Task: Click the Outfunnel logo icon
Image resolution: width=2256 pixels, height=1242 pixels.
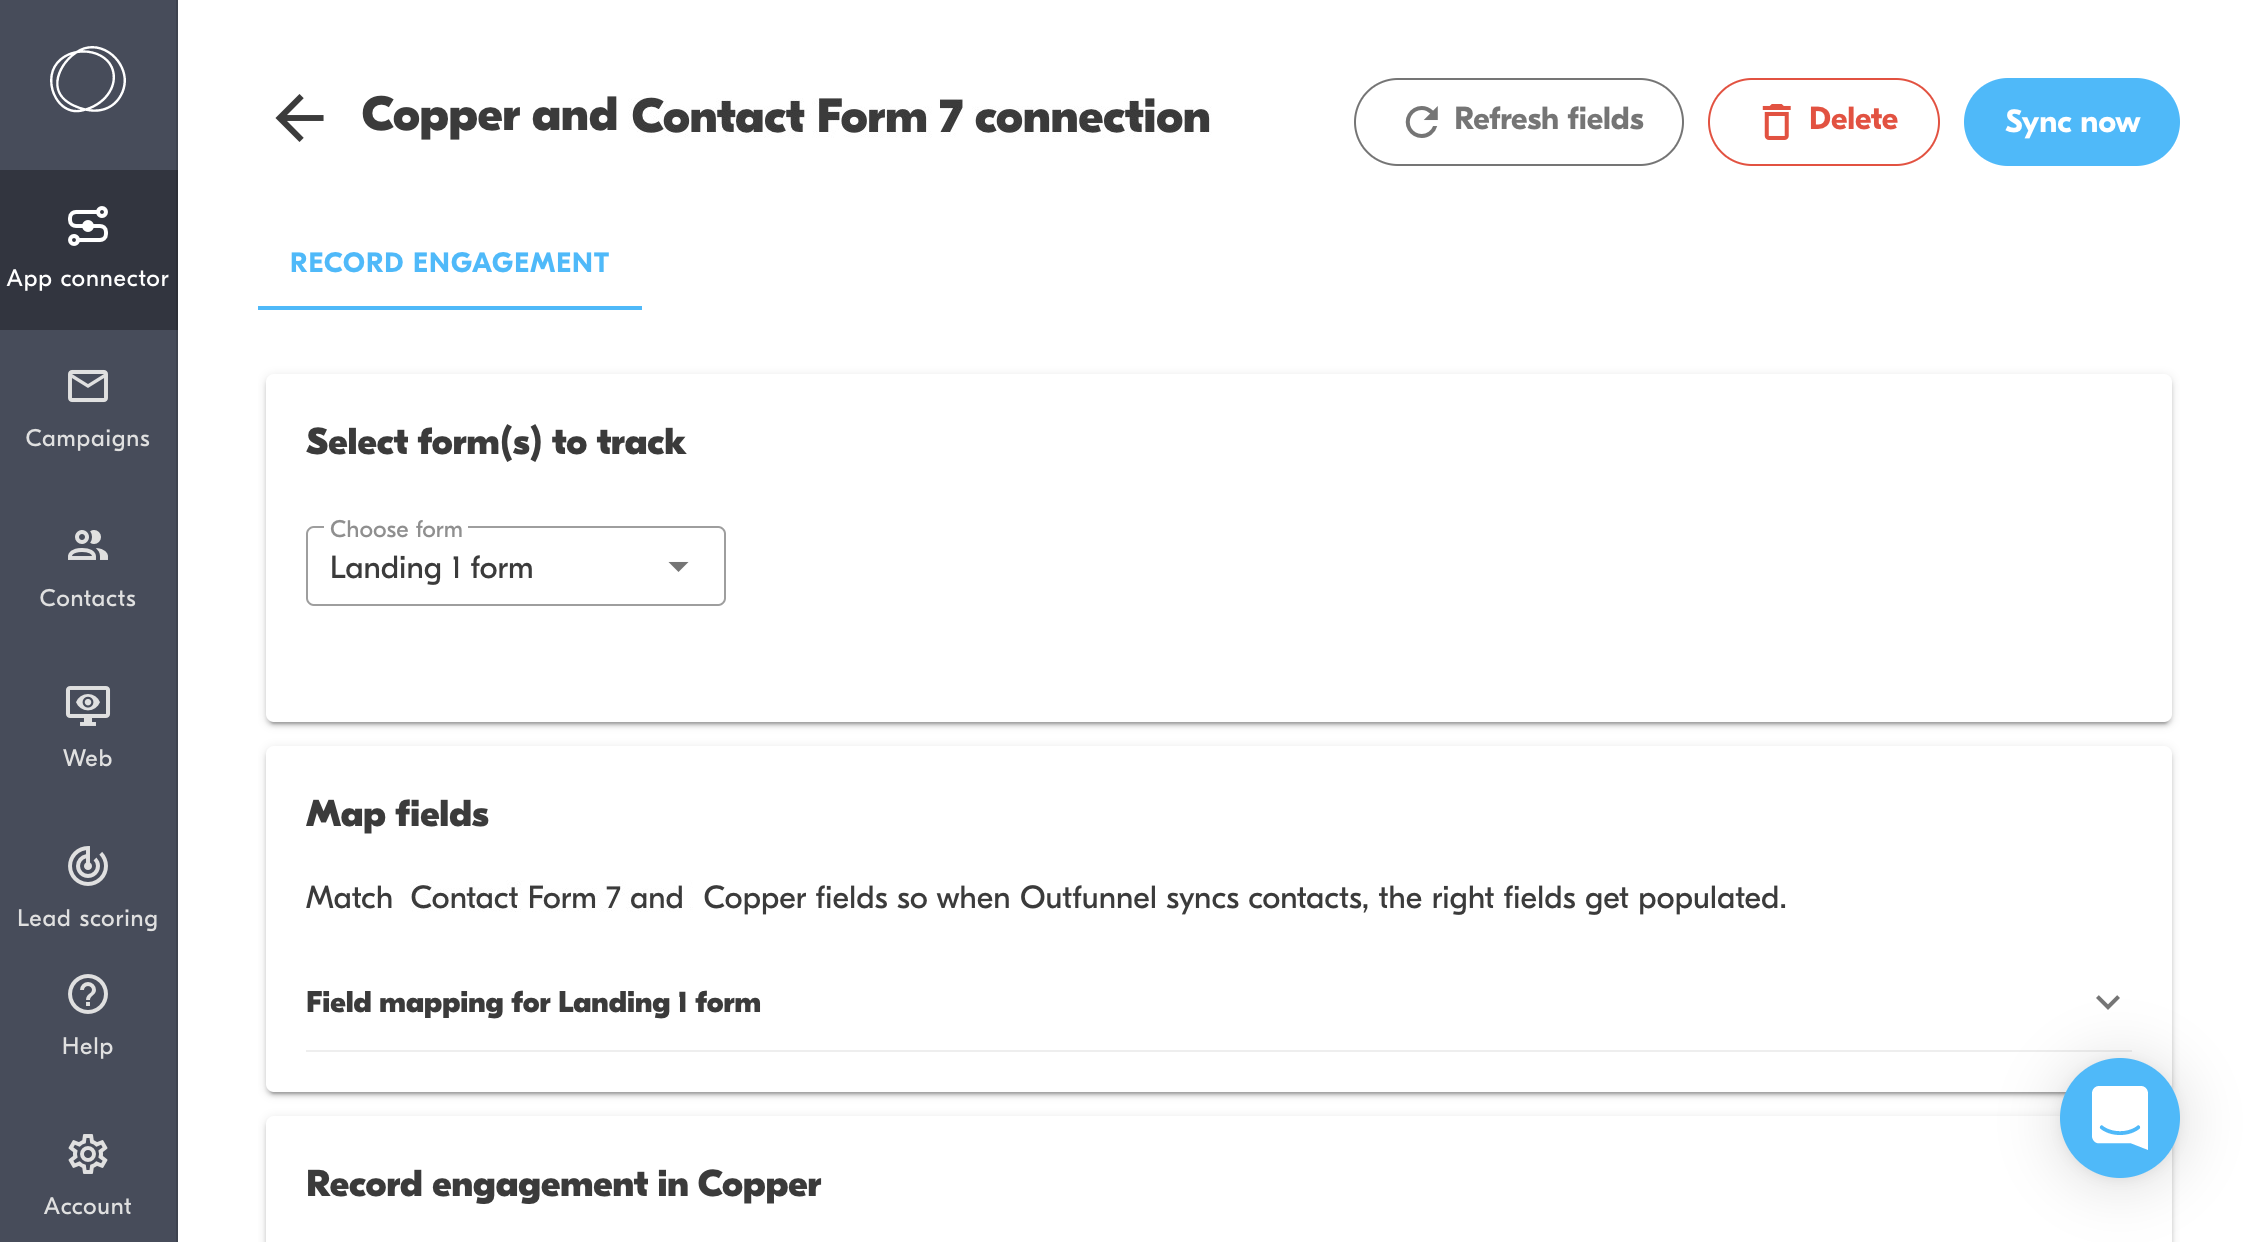Action: click(88, 80)
